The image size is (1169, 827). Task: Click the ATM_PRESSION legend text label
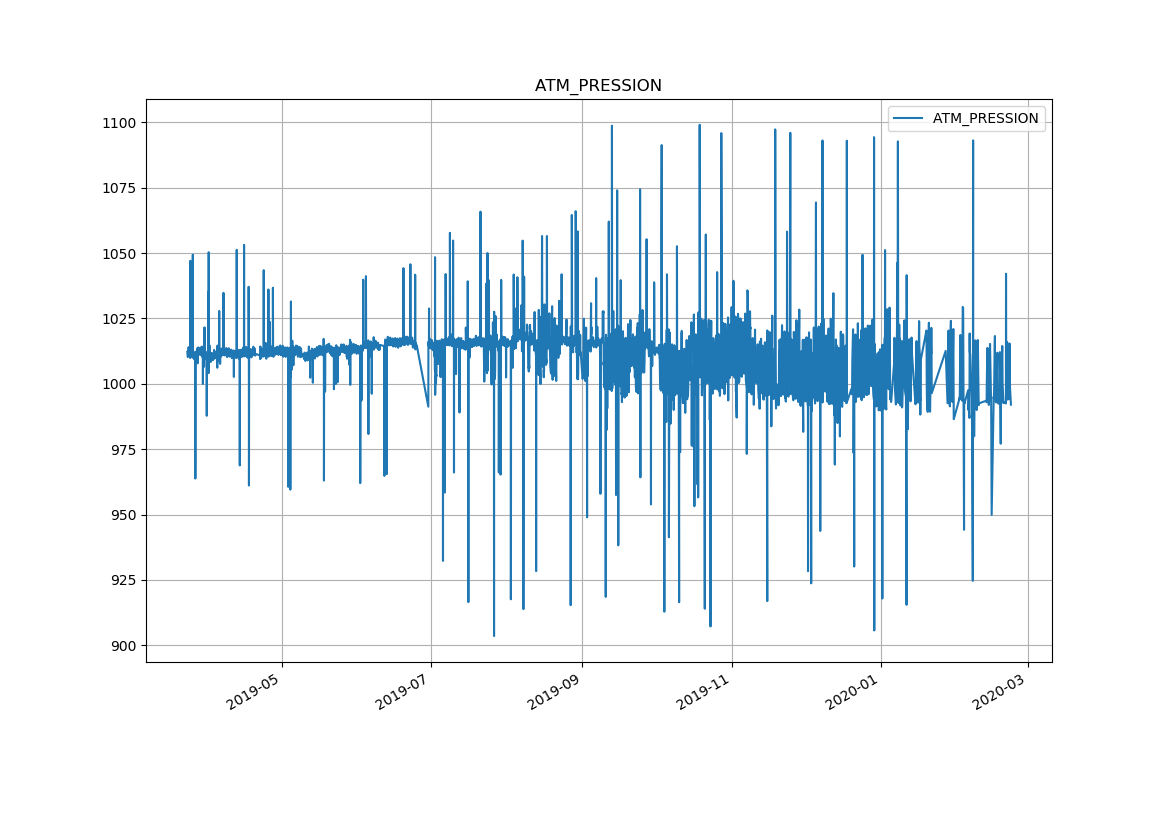coord(985,119)
